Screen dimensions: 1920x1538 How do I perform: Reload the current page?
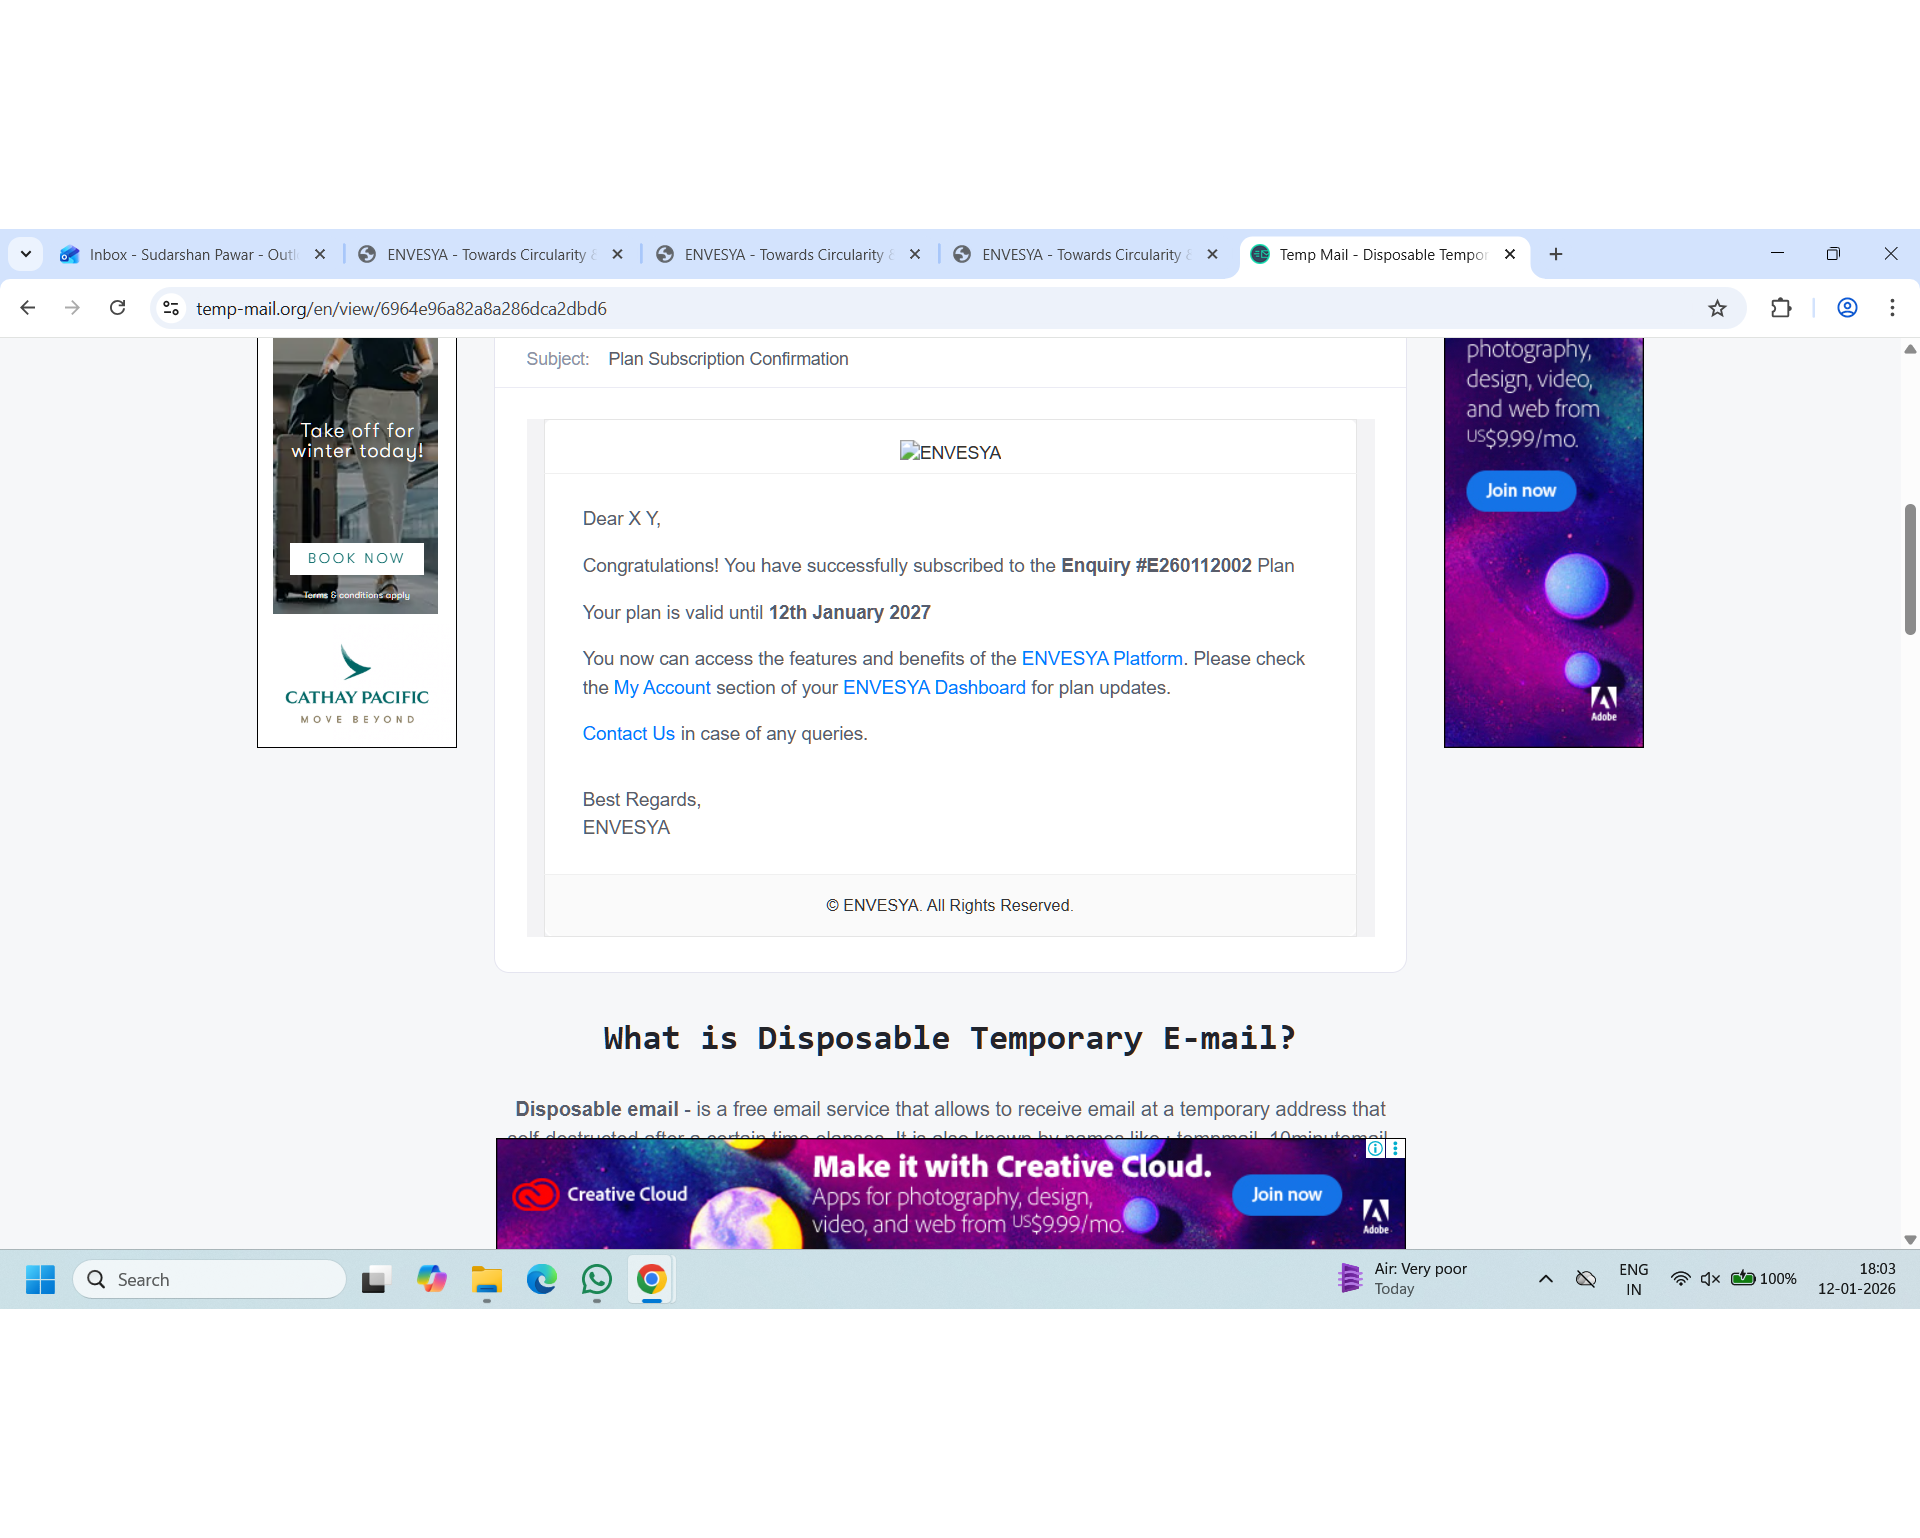tap(118, 308)
